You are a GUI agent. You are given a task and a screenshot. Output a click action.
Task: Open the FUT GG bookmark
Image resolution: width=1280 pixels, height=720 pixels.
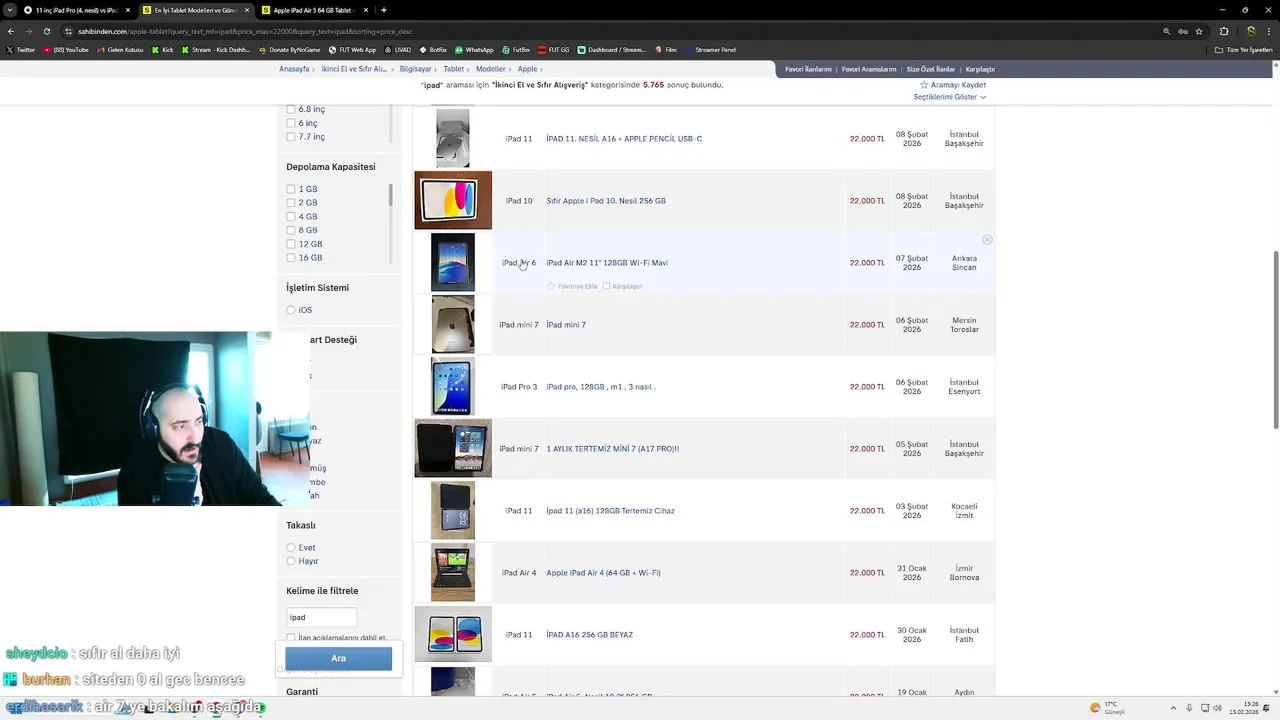click(553, 49)
